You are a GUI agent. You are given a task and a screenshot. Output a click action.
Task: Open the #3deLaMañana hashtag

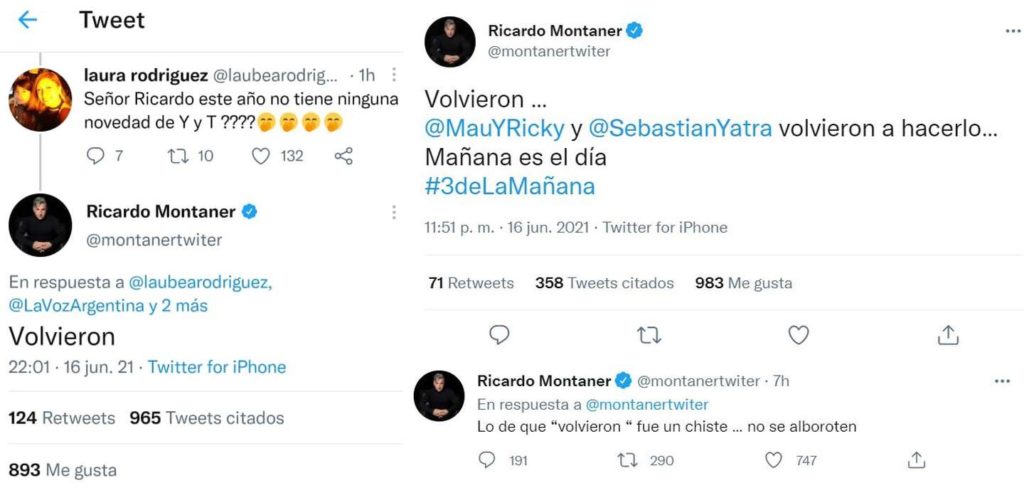pyautogui.click(x=510, y=185)
